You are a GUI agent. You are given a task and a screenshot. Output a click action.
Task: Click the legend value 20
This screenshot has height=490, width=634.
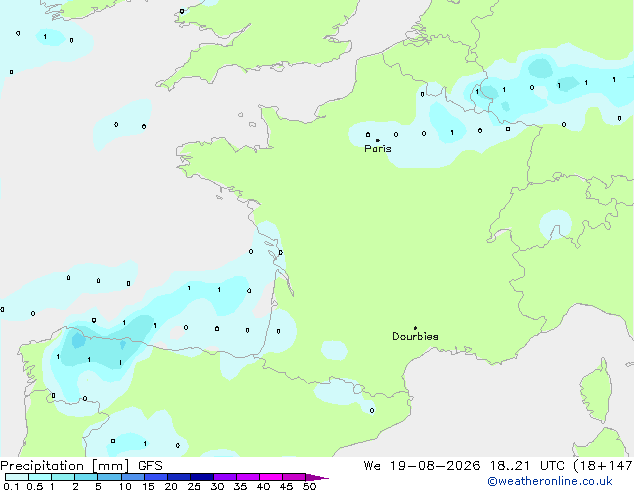(171, 486)
